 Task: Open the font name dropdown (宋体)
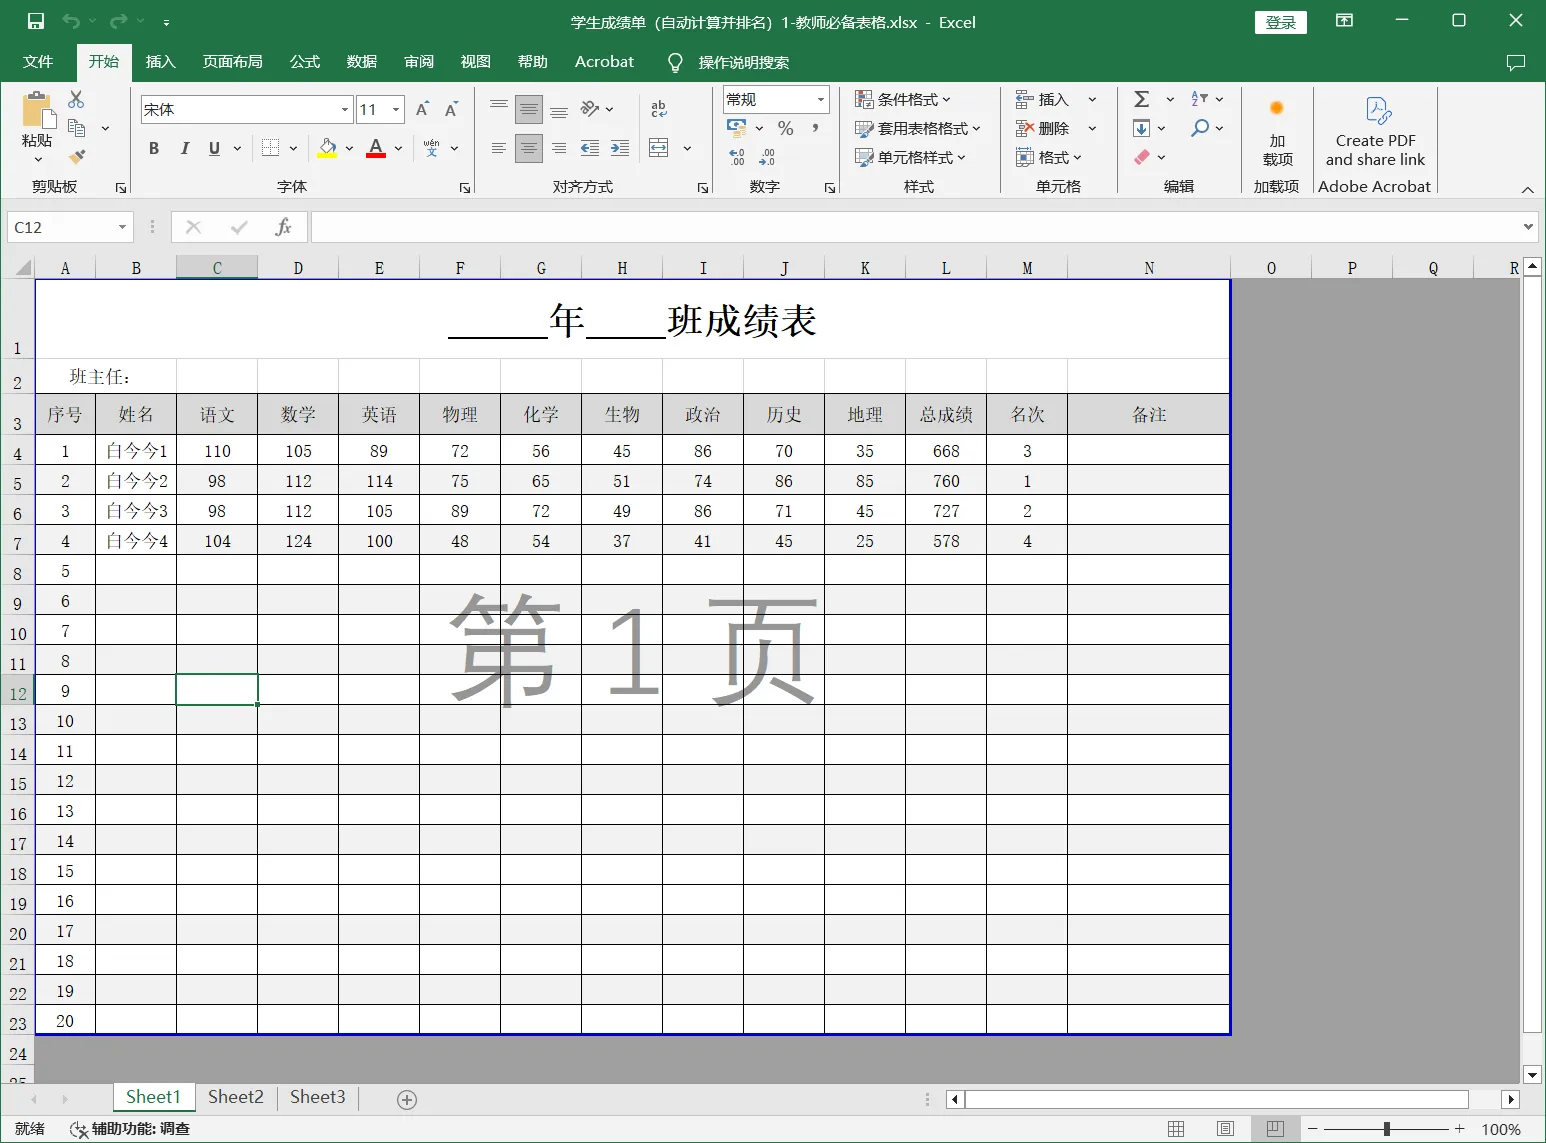[345, 109]
